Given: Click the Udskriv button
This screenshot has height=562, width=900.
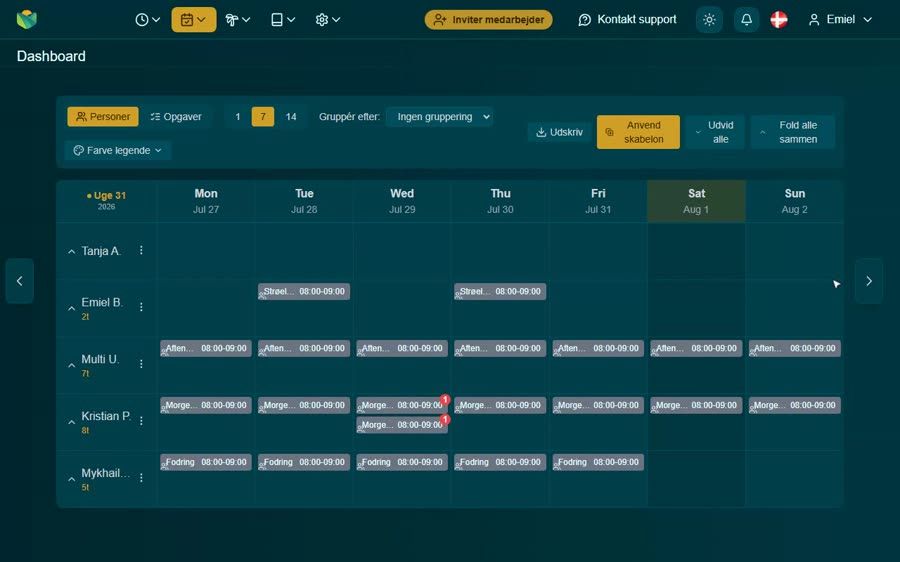Looking at the screenshot, I should pos(559,132).
